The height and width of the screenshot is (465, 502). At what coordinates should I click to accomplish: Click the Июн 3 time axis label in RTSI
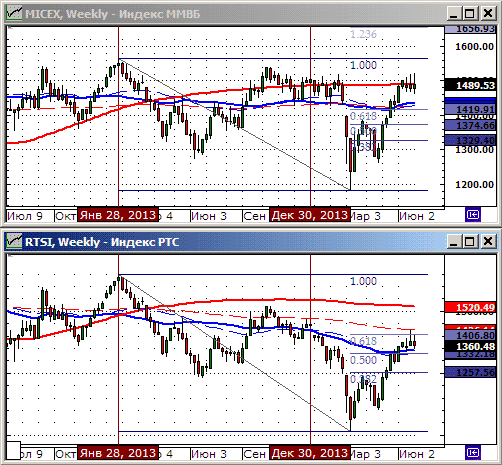coord(209,454)
